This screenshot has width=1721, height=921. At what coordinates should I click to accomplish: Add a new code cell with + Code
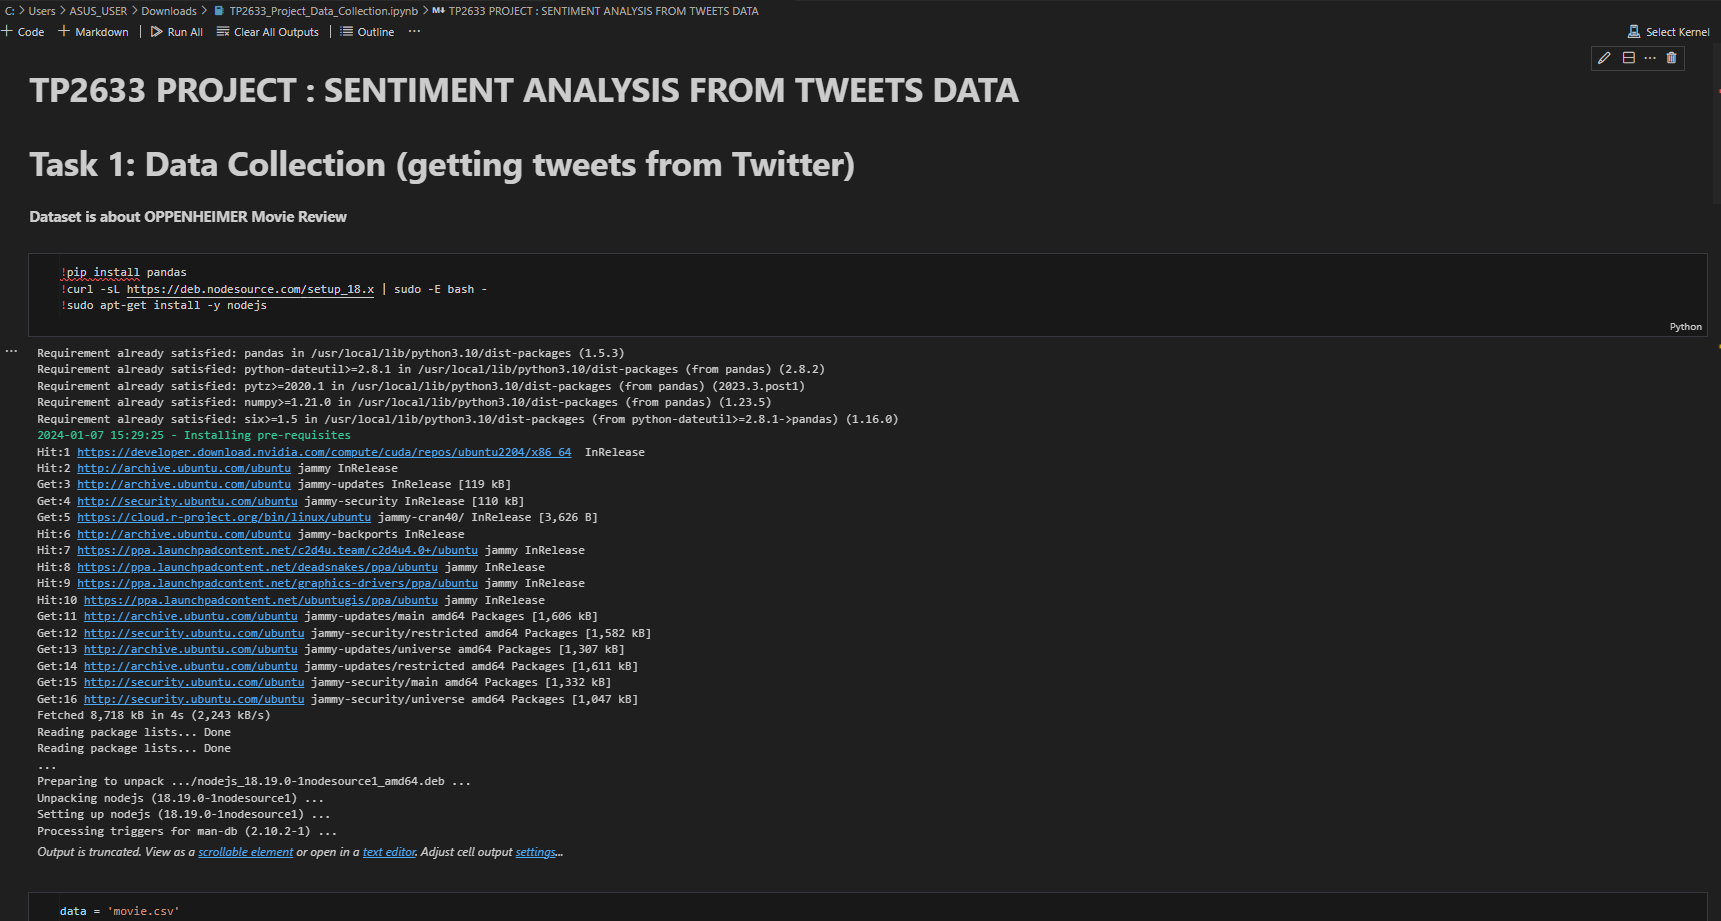[x=23, y=31]
